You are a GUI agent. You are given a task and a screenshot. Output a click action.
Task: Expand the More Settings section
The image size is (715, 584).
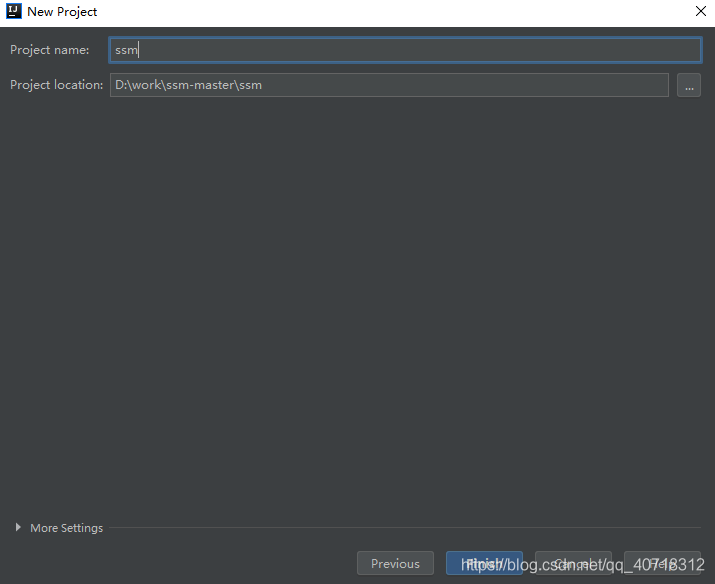(x=18, y=527)
